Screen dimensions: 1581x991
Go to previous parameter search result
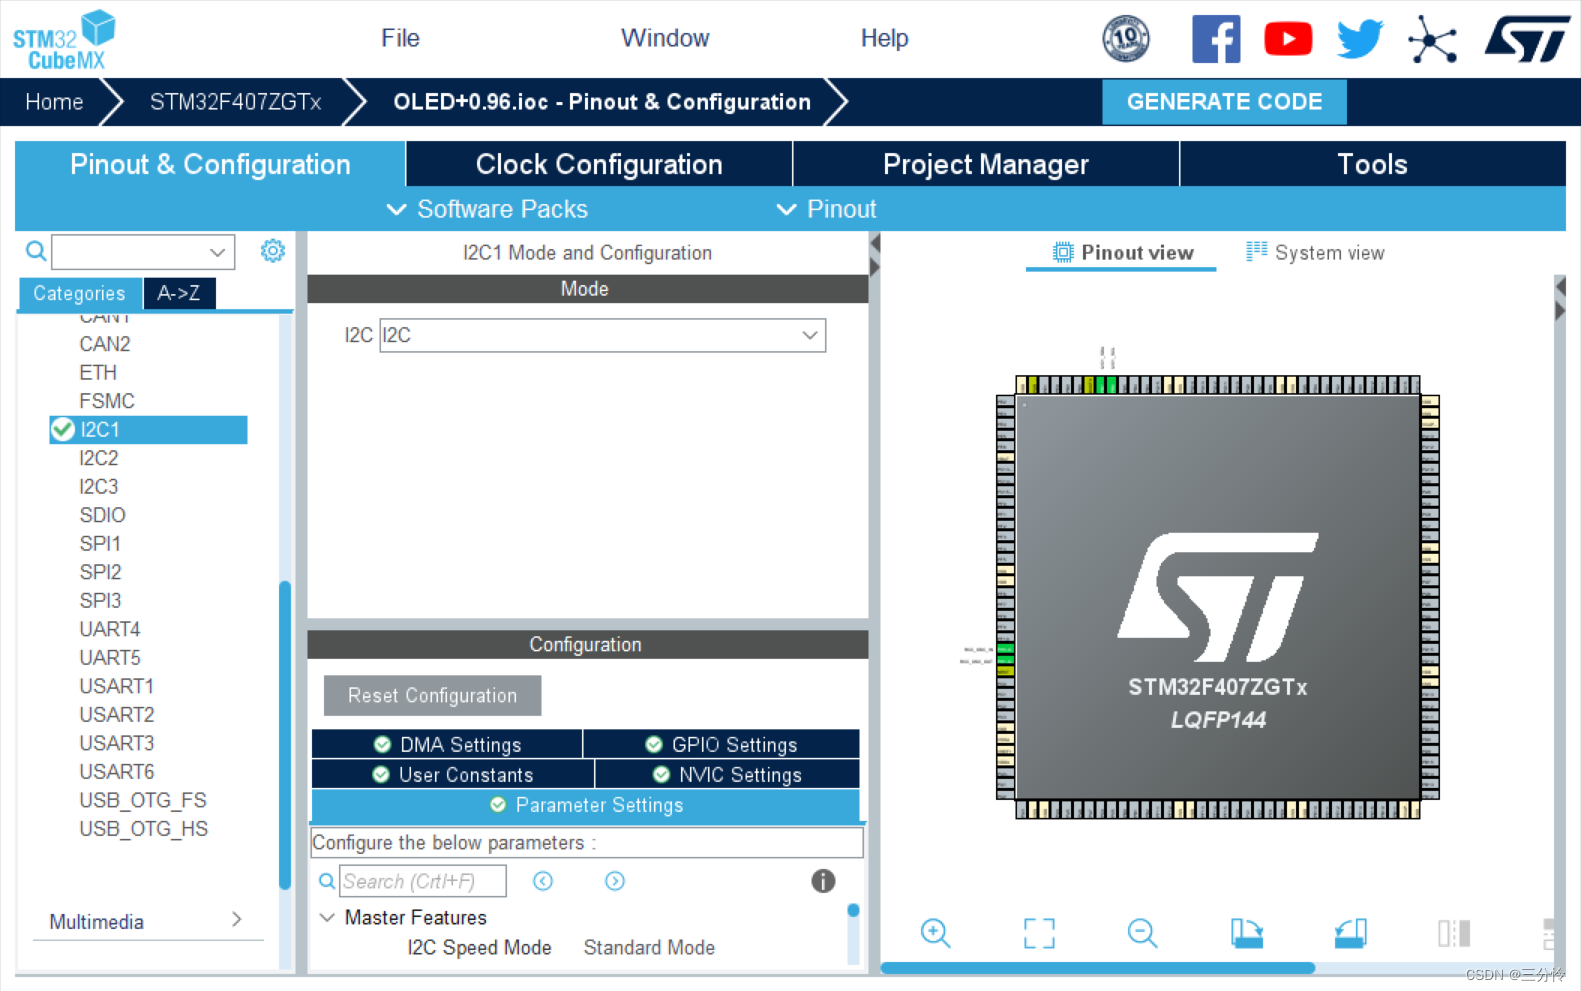[543, 881]
